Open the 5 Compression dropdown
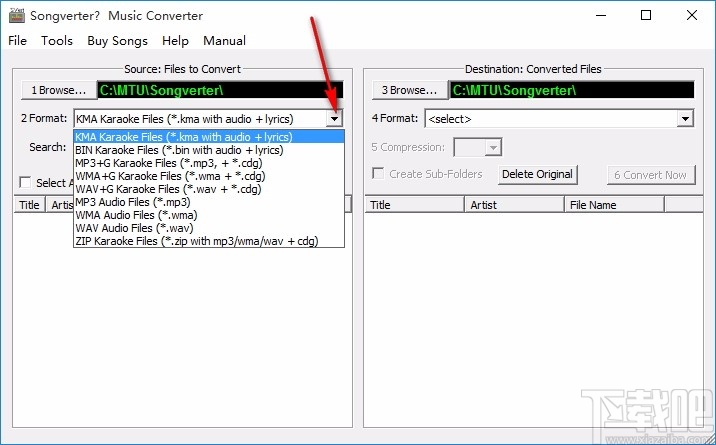This screenshot has height=445, width=716. [493, 147]
